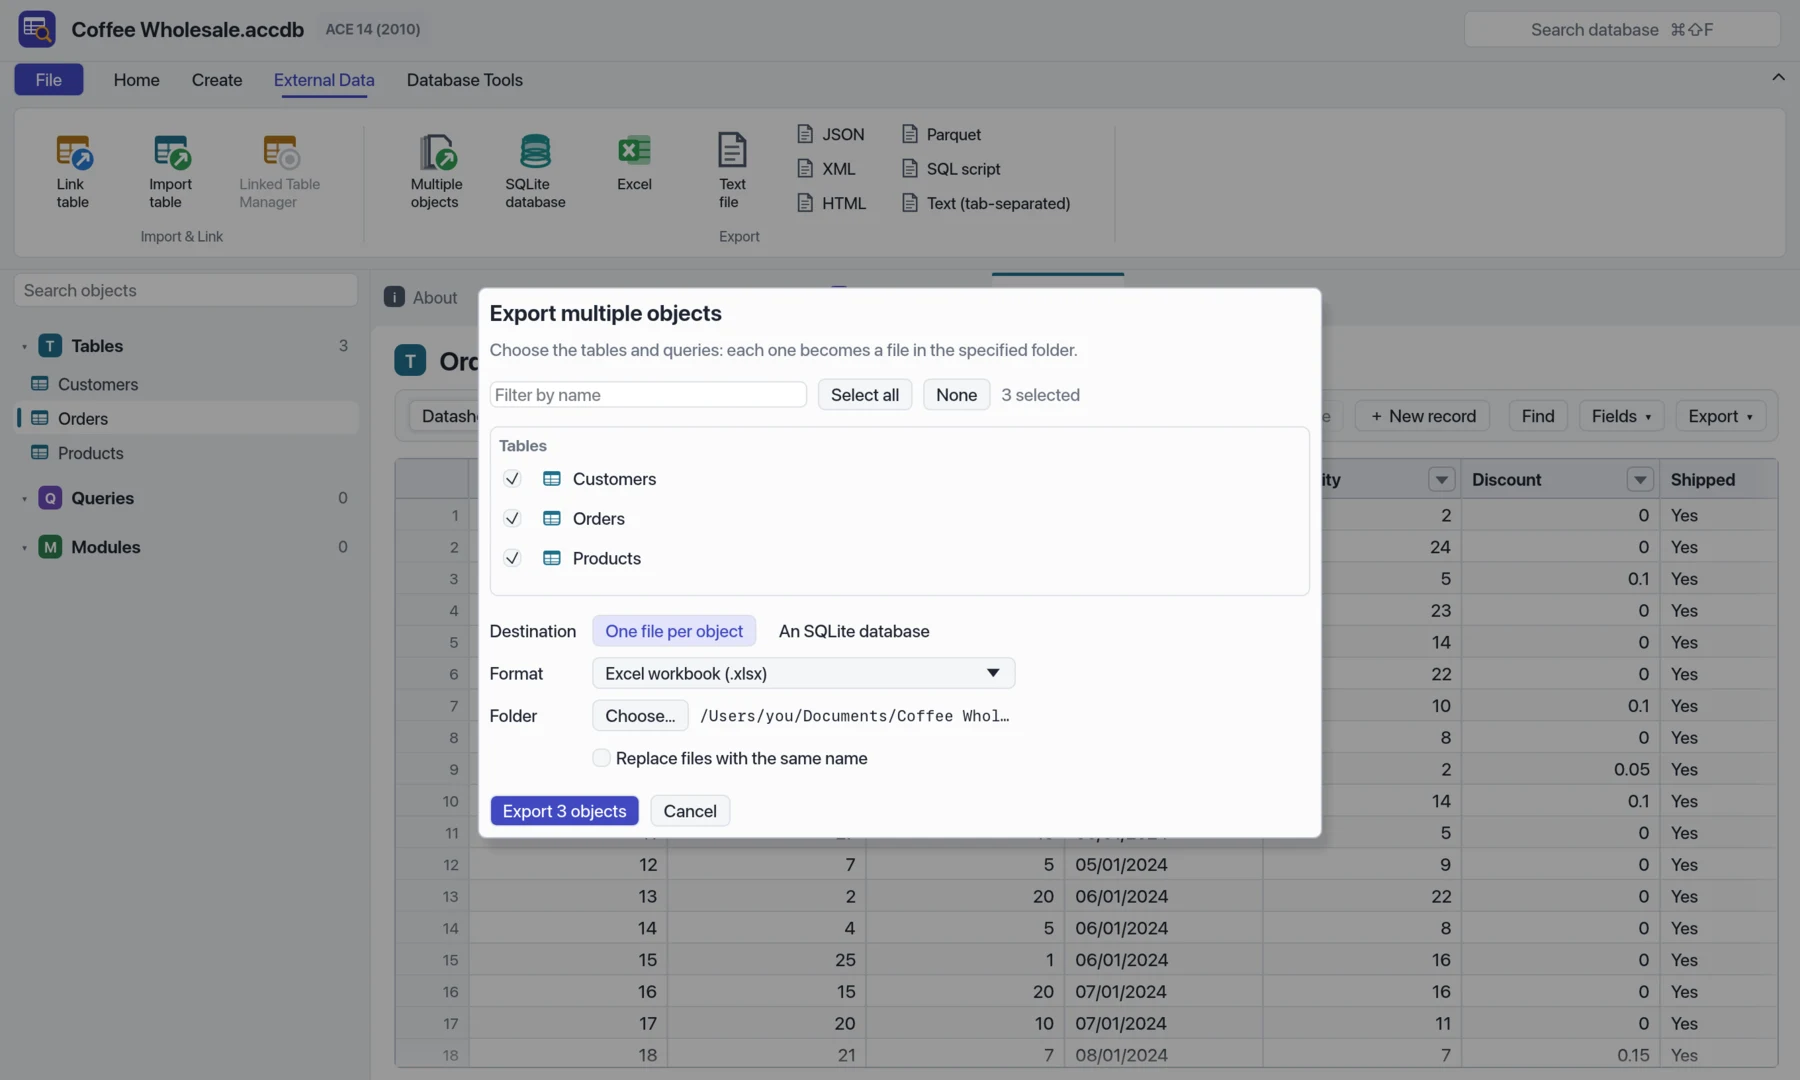Export as SQL script
Screen dimensions: 1800x1080
[x=951, y=169]
